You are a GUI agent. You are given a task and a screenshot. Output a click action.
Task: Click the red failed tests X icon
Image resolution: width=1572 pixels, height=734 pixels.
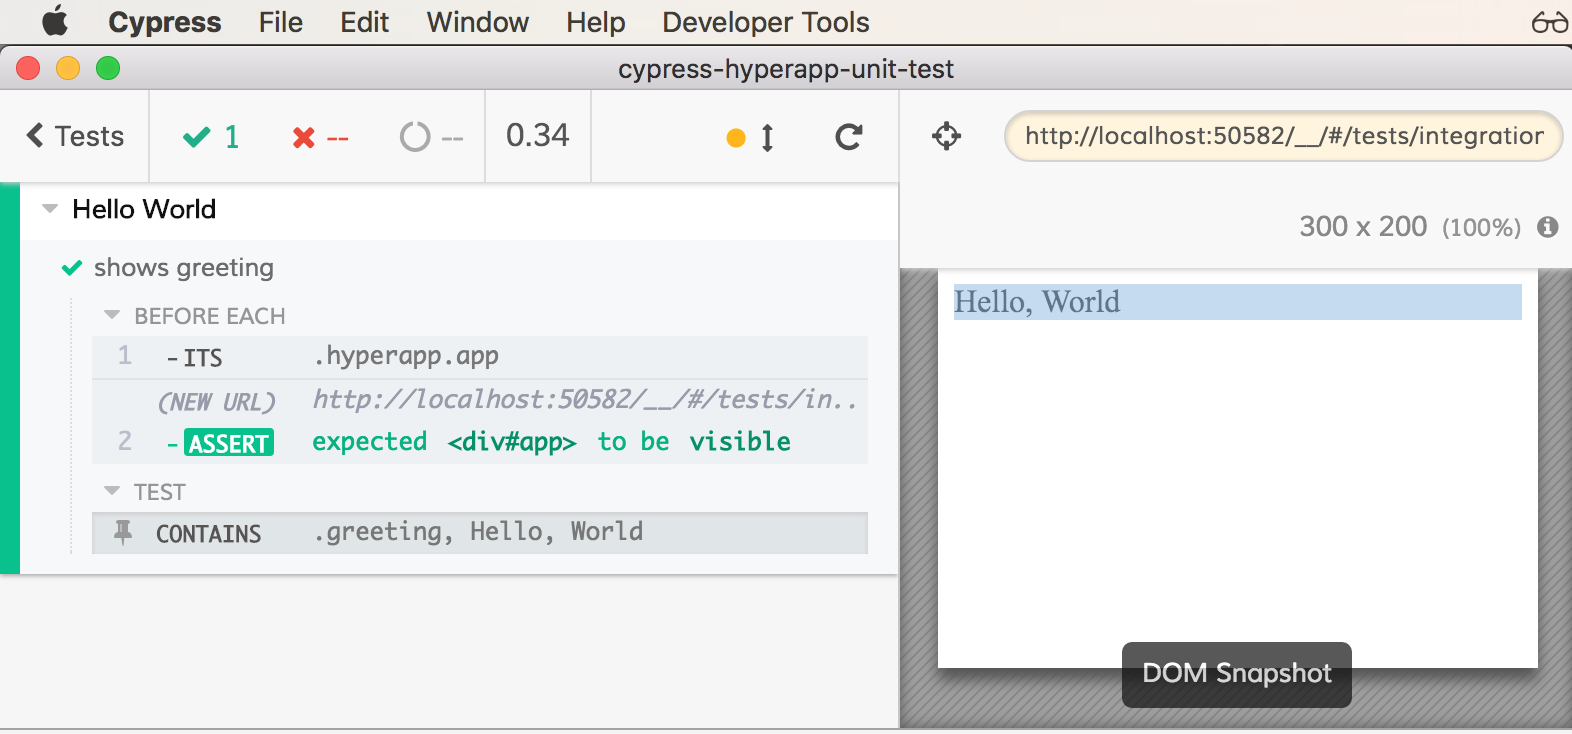pyautogui.click(x=304, y=137)
